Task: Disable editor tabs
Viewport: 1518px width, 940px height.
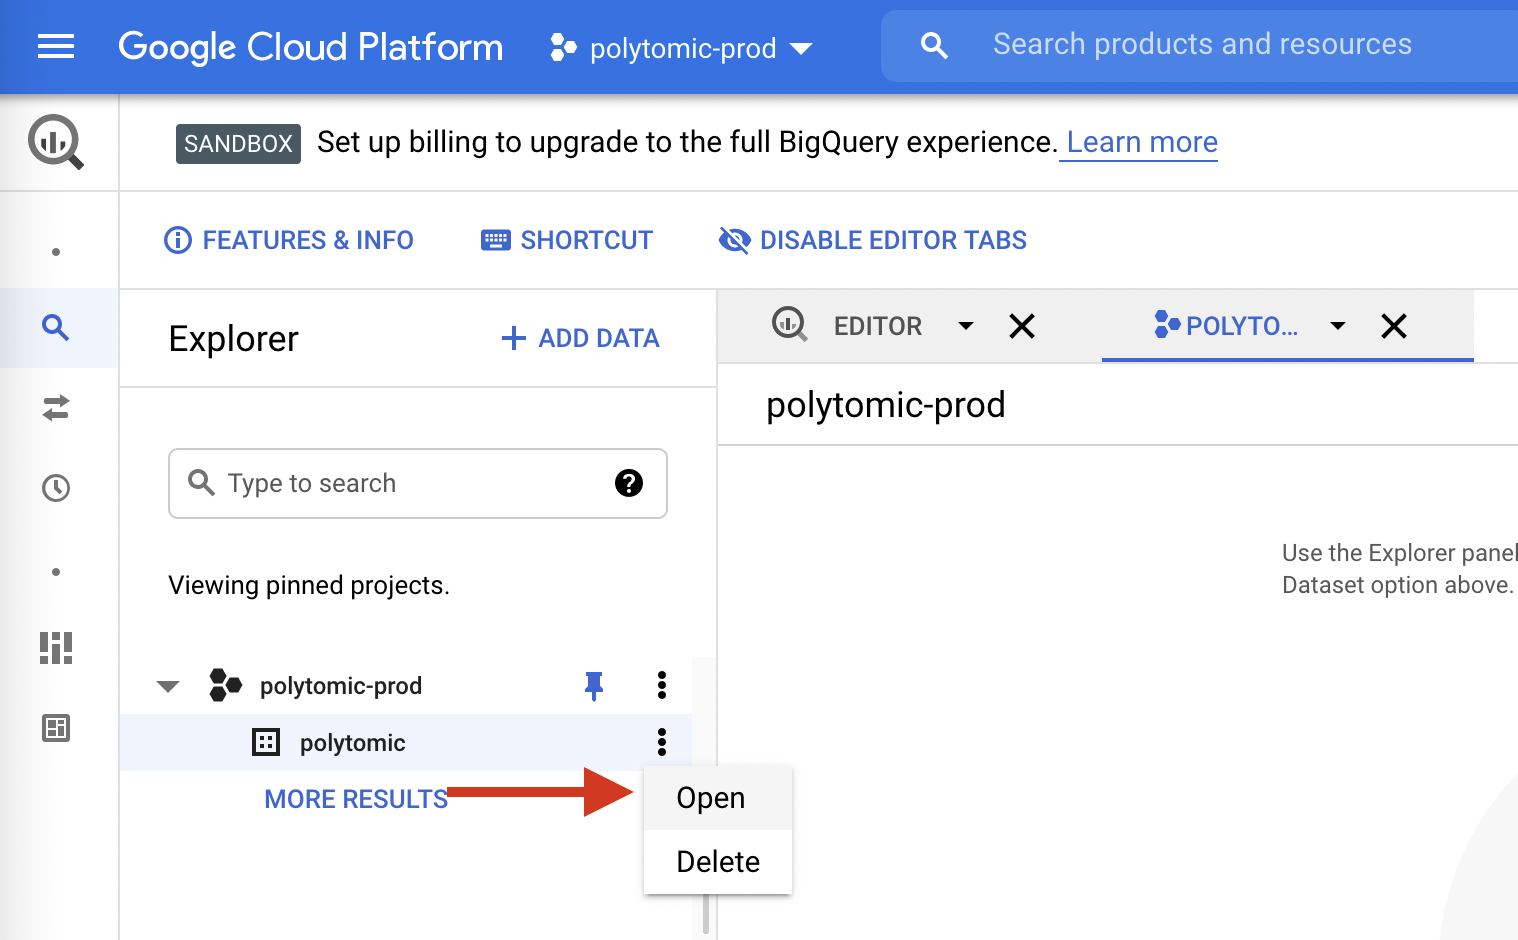Action: (x=873, y=240)
